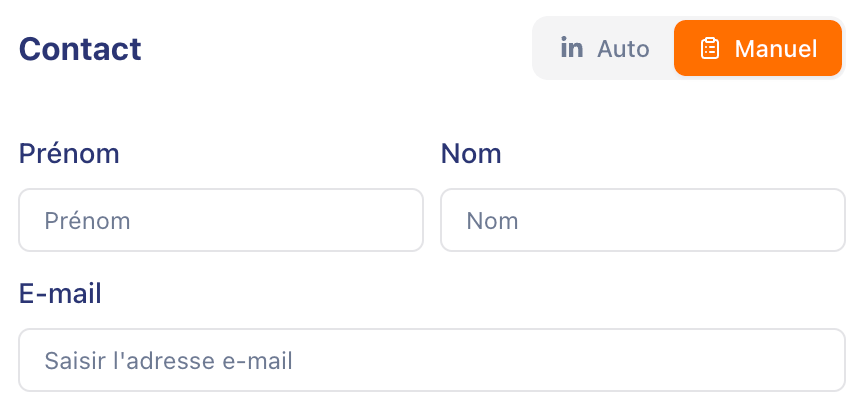Image resolution: width=868 pixels, height=420 pixels.
Task: Switch contact mode to Auto
Action: [605, 48]
